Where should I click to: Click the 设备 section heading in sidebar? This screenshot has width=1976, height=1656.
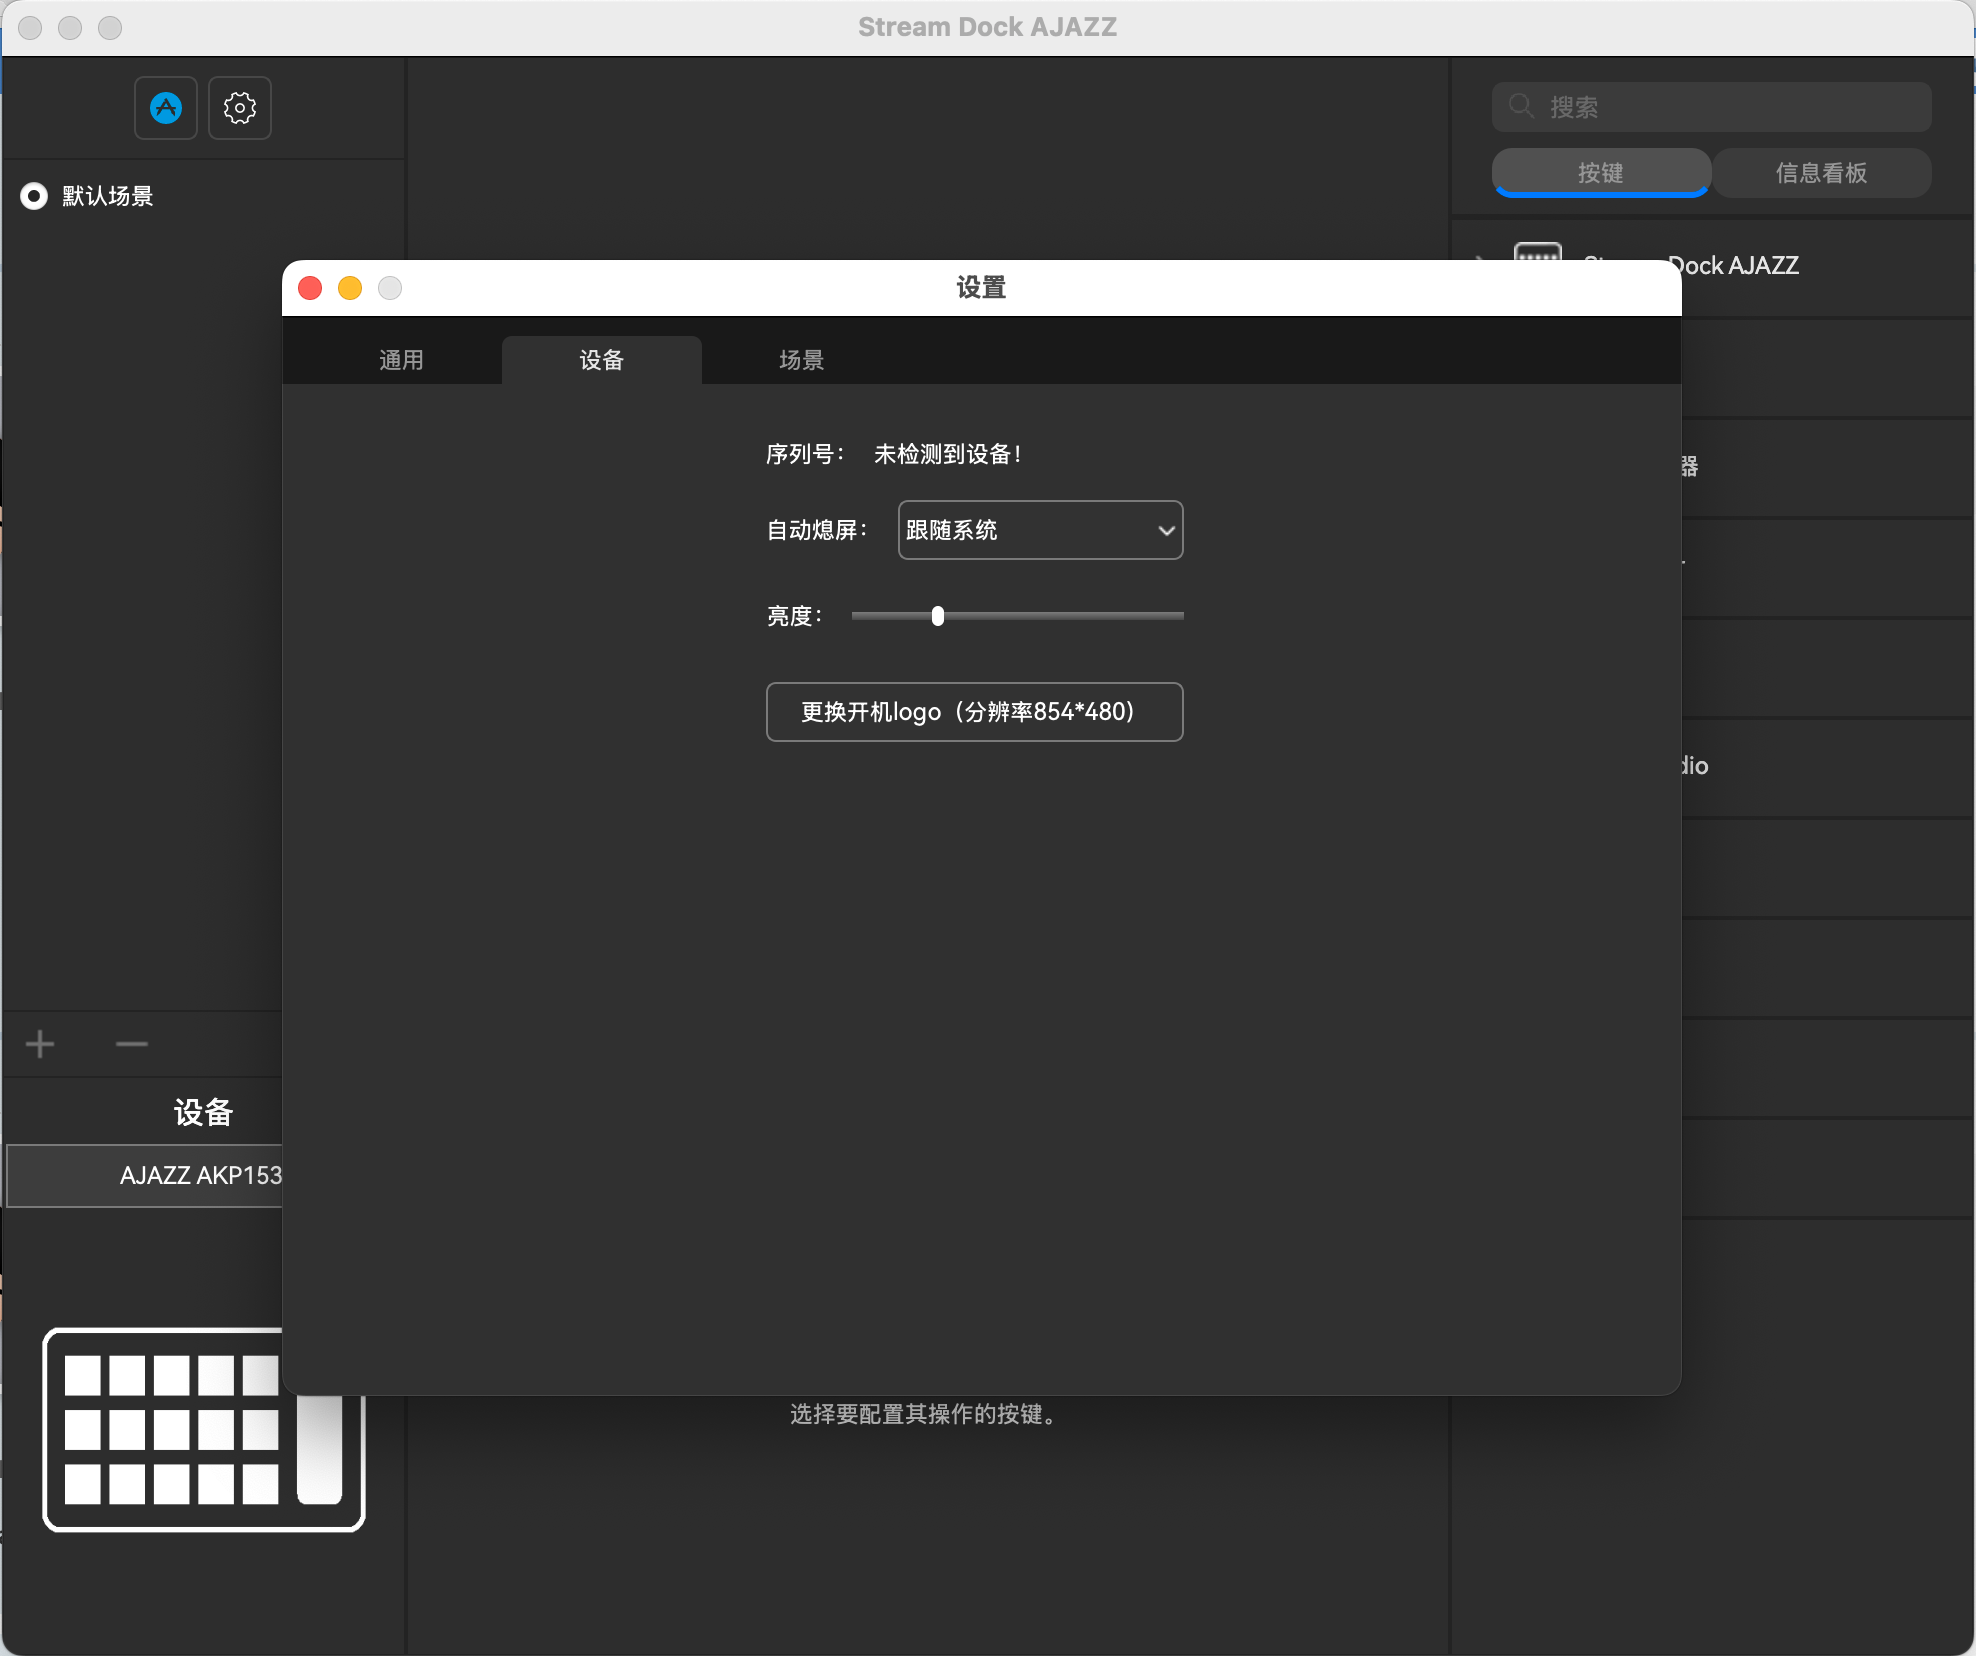(203, 1112)
